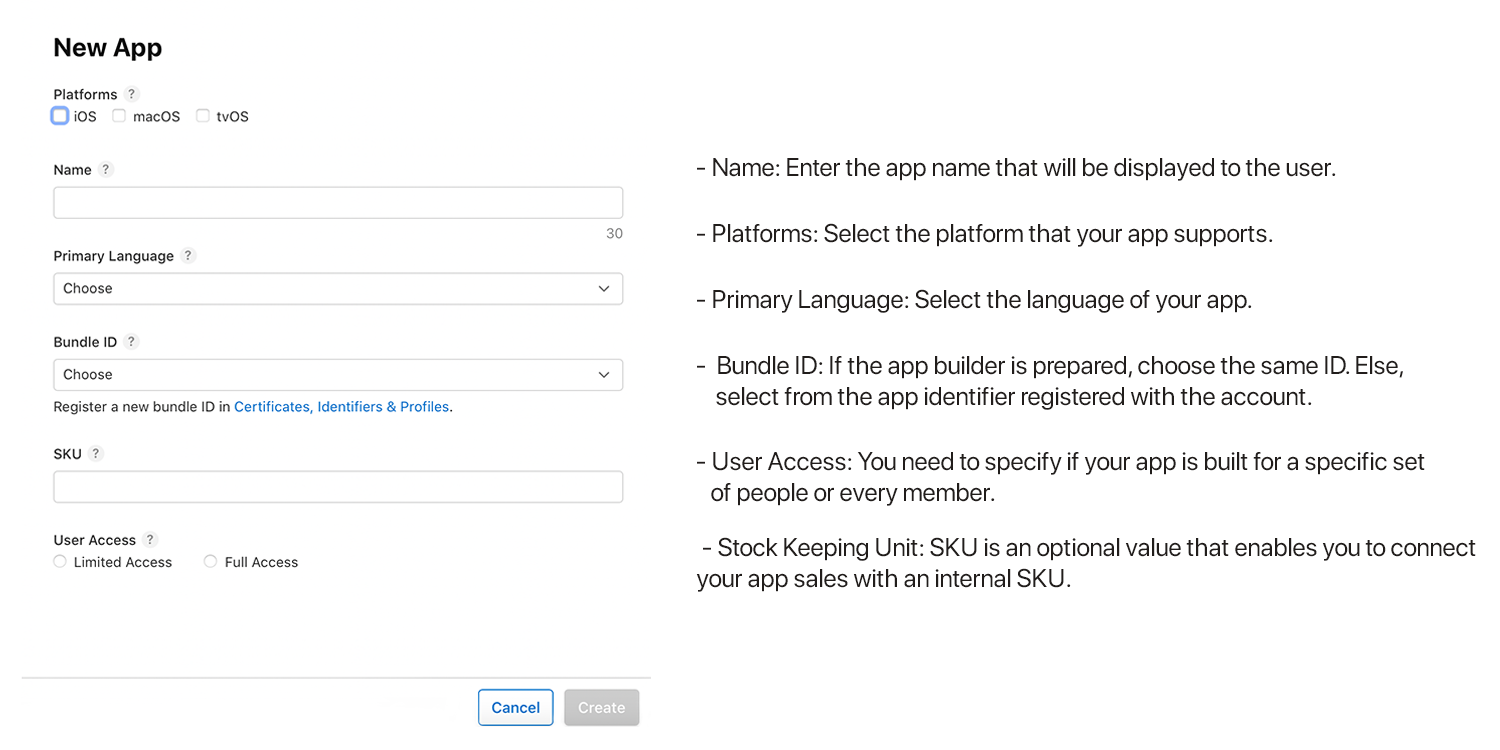Viewport: 1500px width, 750px height.
Task: Open Certificates, Identifiers & Profiles link
Action: click(x=341, y=407)
